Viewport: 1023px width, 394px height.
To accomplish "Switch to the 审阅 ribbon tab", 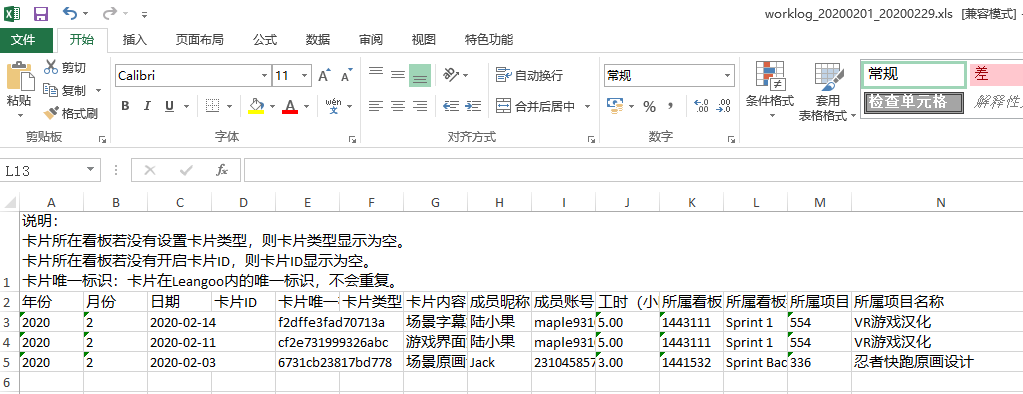I will (371, 40).
